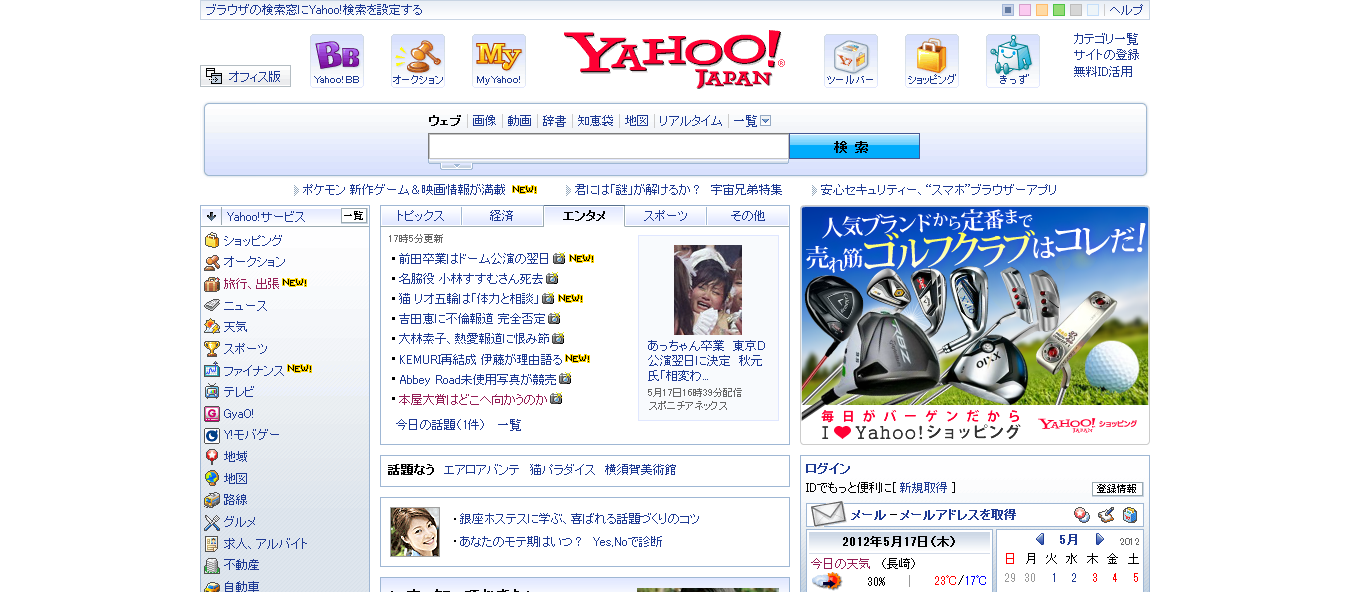Click the オークション icon in services sidebar
Screen dimensions: 1349x592
pos(212,262)
